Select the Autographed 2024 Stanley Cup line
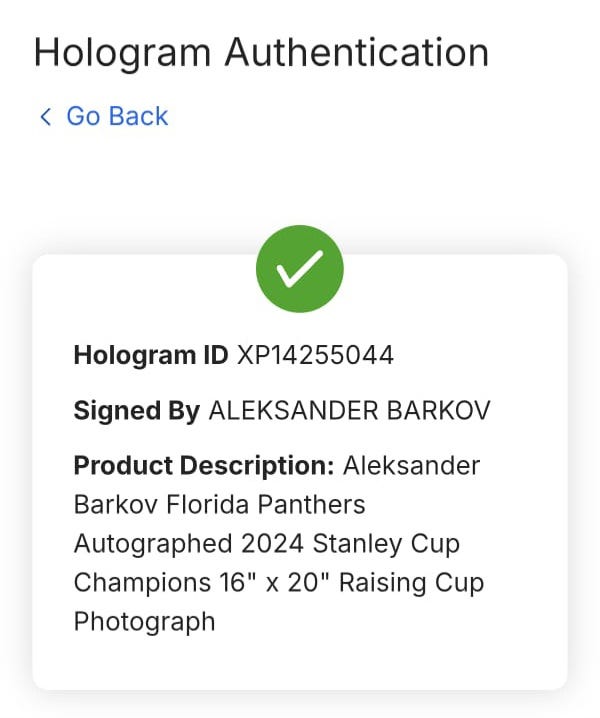This screenshot has width=600, height=718. [267, 543]
